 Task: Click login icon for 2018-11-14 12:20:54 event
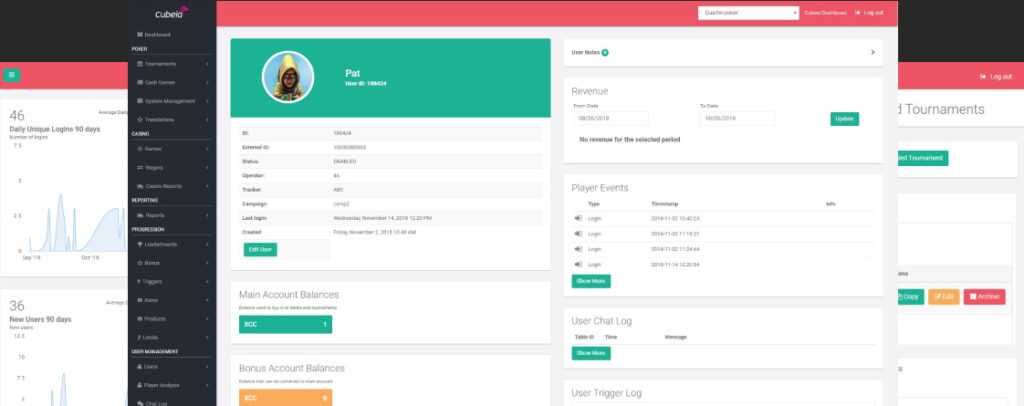tap(578, 264)
